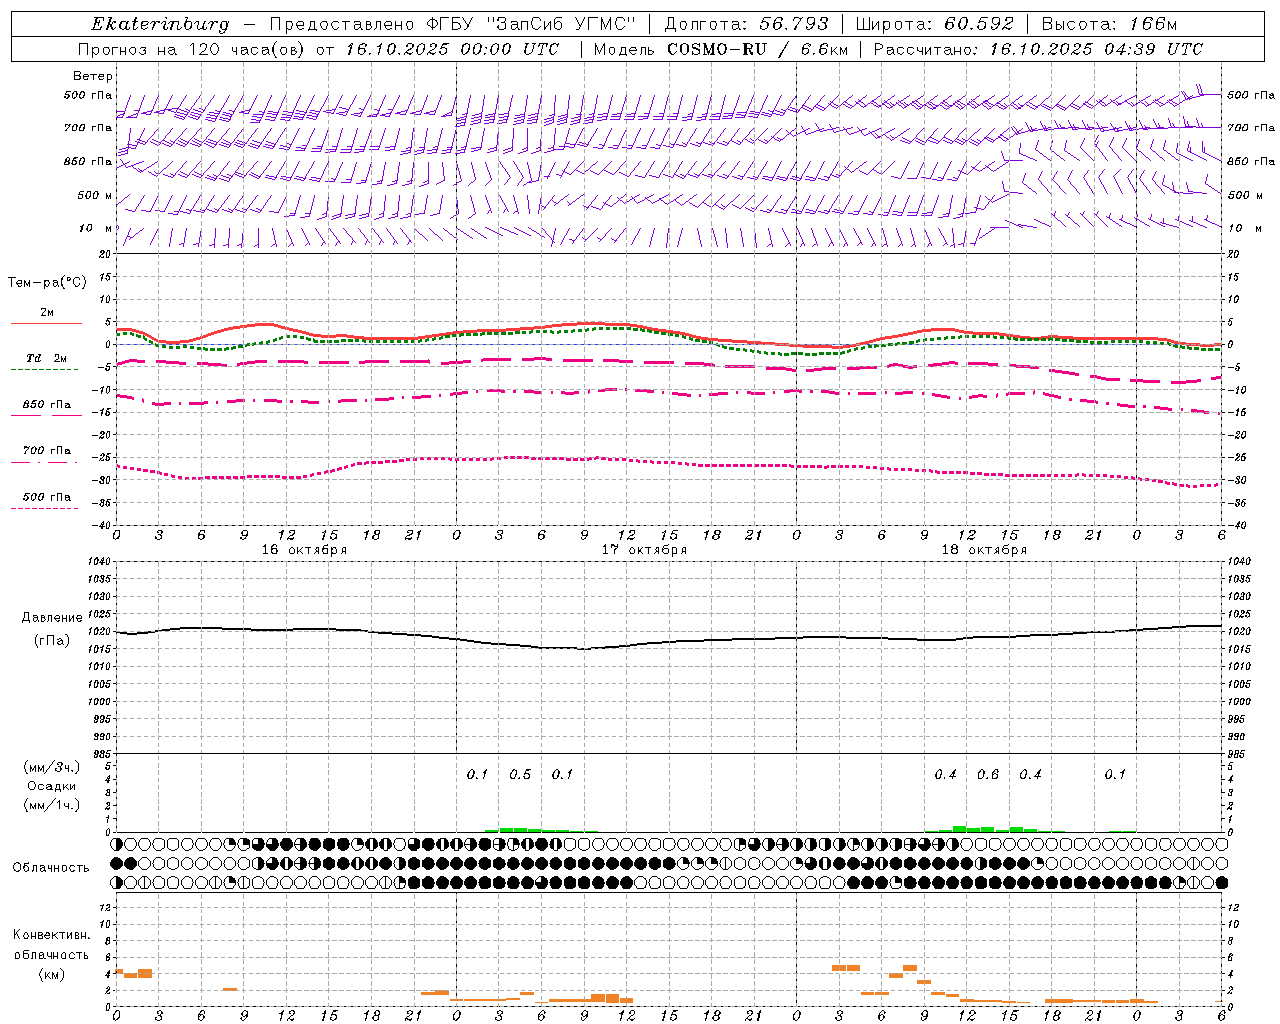The image size is (1280, 1024).
Task: Select the forecast start "16.10.2025 00:00 UTC"
Action: click(453, 49)
